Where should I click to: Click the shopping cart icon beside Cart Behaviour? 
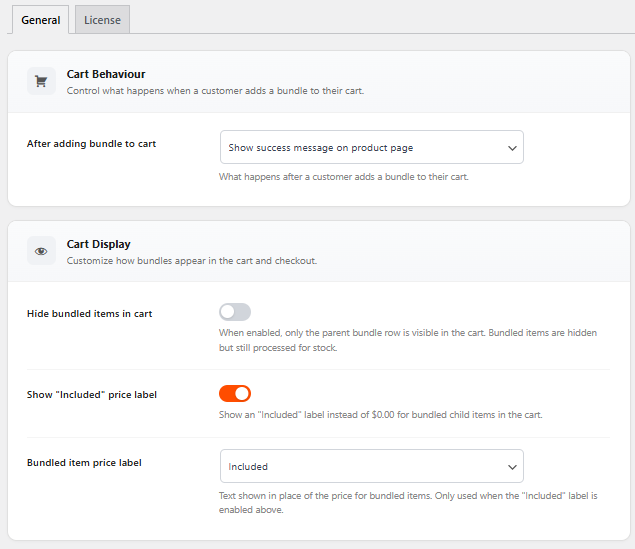point(41,82)
